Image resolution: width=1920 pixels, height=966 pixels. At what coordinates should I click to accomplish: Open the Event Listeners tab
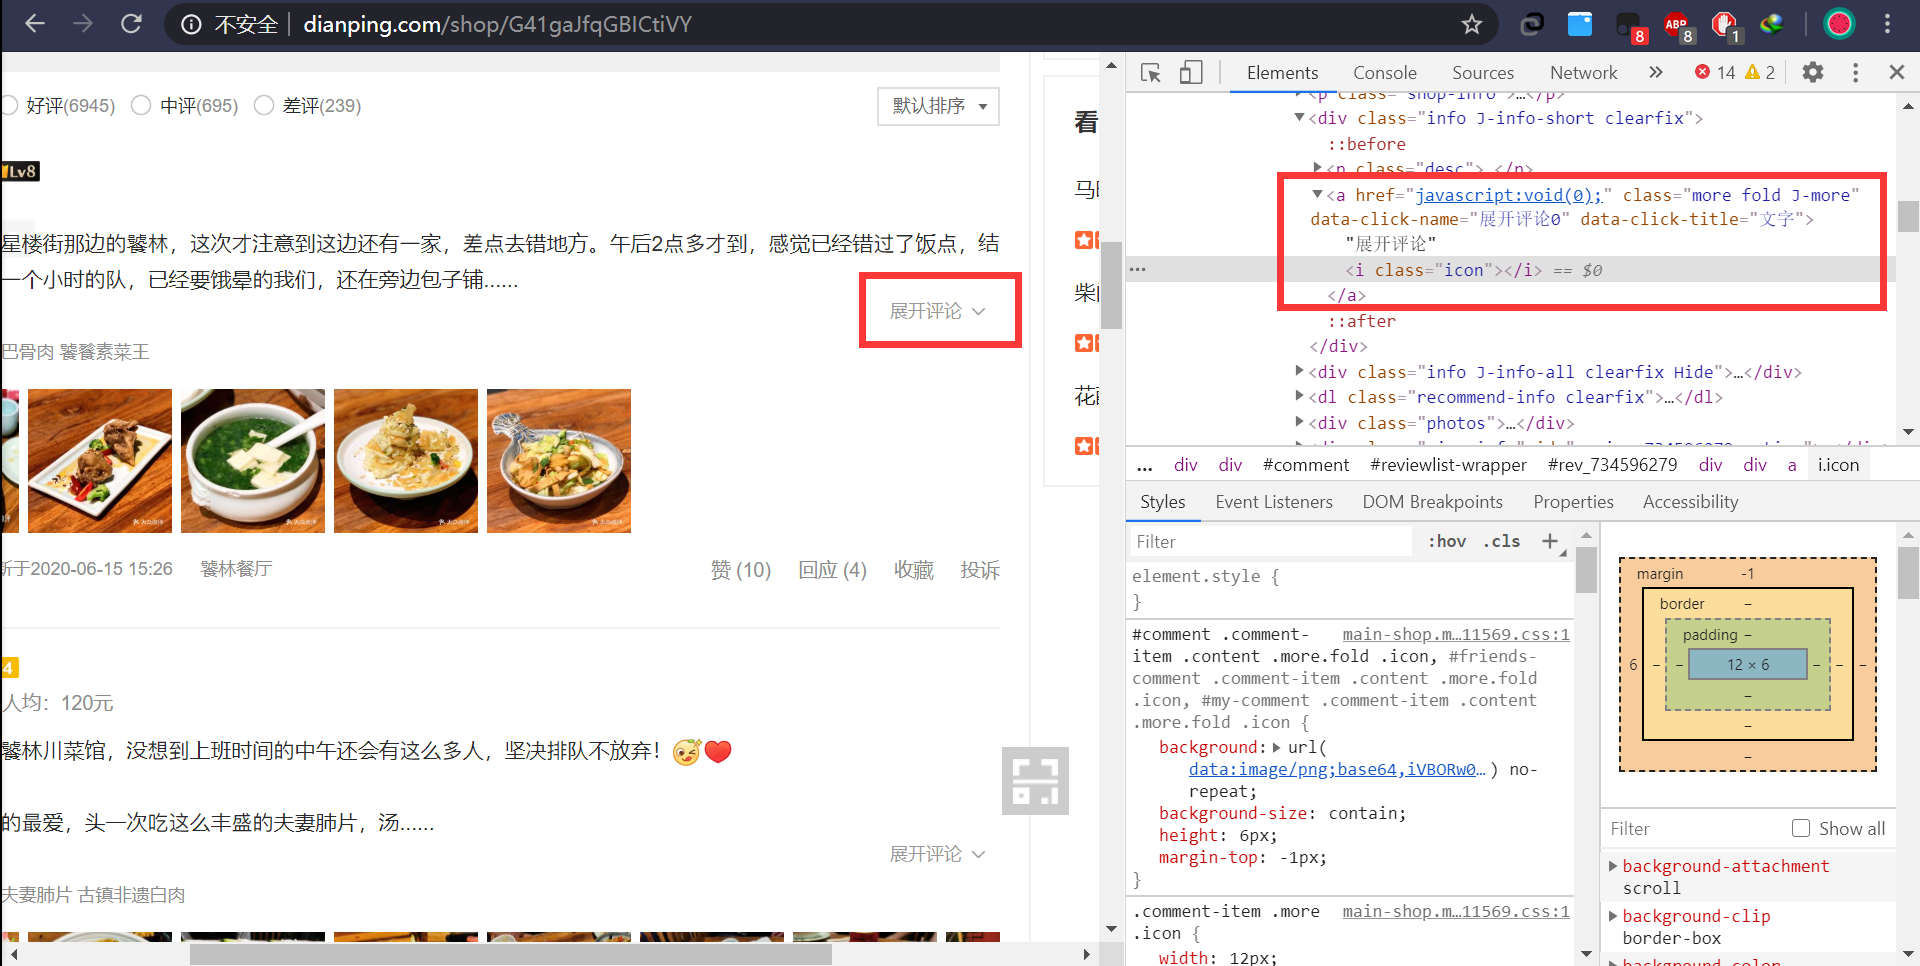1274,502
